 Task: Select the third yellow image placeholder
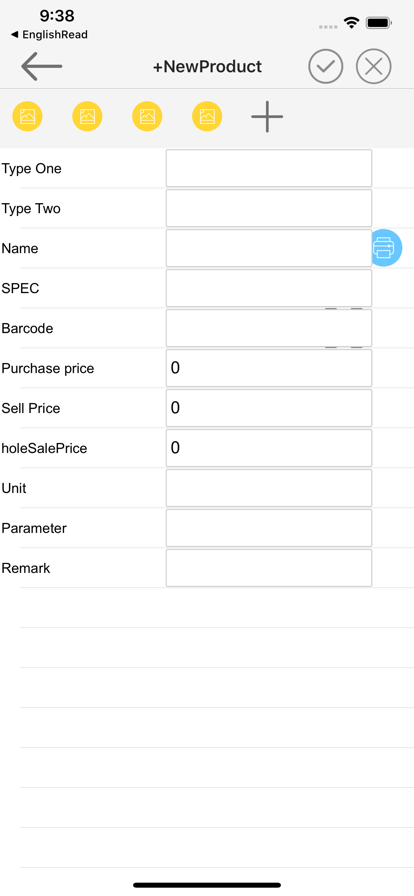[x=147, y=117]
